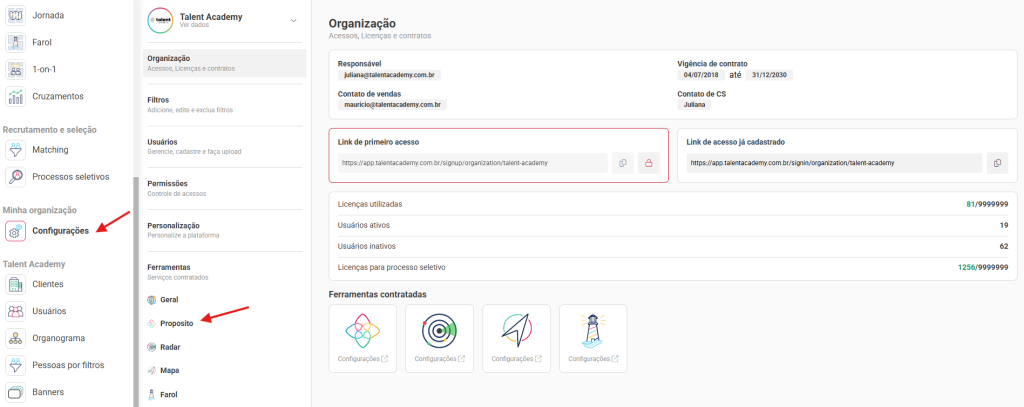The width and height of the screenshot is (1024, 407).
Task: Open the paper plane Mapa tool card
Action: click(516, 337)
